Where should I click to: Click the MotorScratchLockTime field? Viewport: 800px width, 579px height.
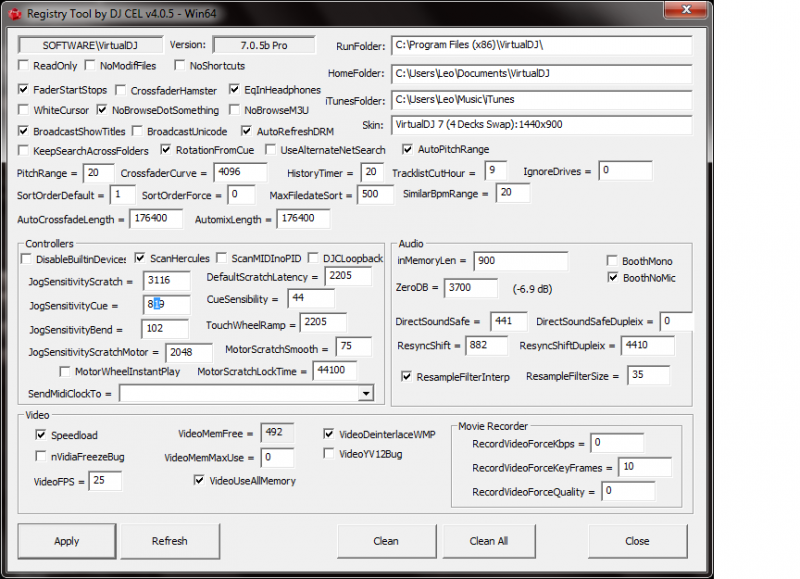[x=335, y=370]
